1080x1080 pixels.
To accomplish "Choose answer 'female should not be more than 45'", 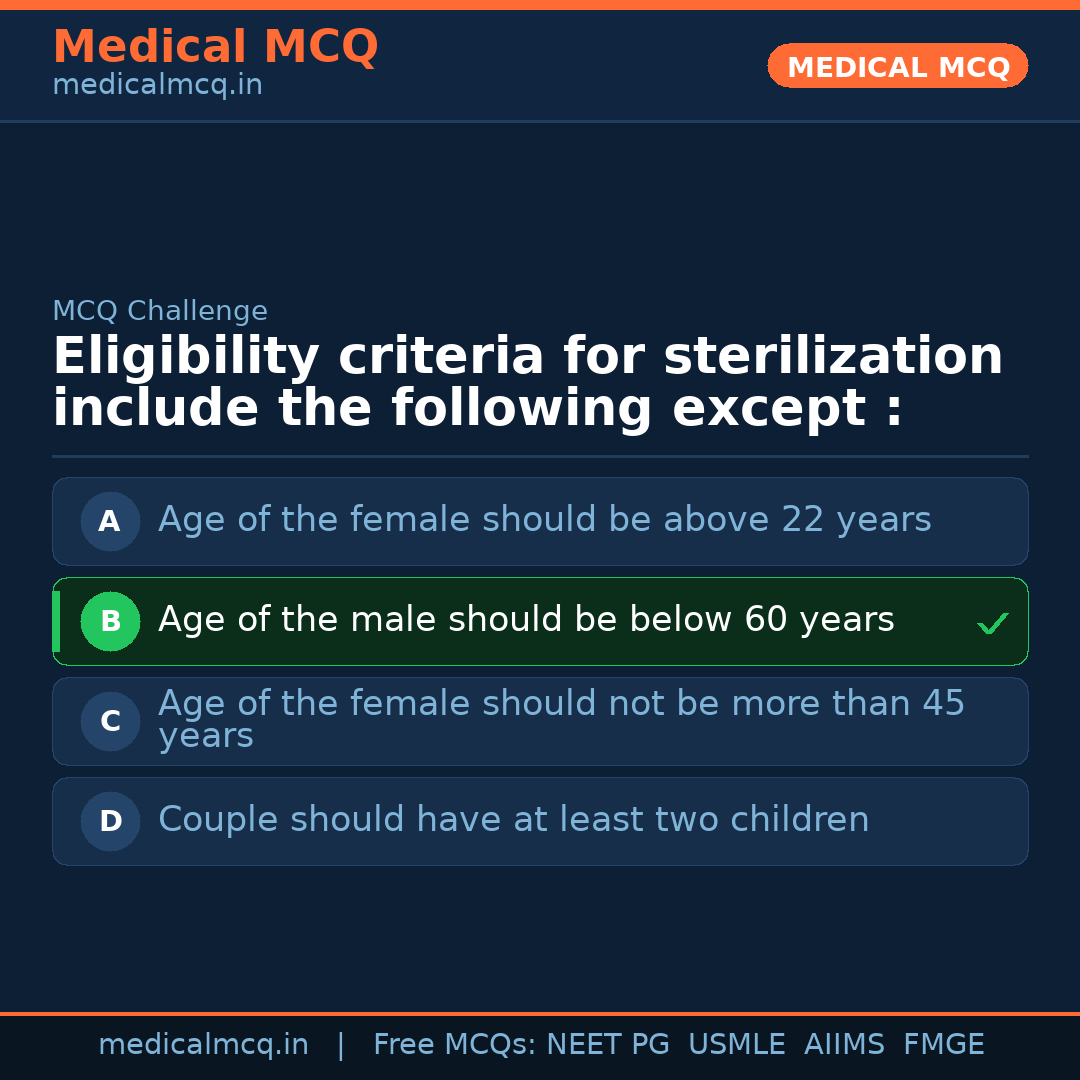I will click(x=560, y=719).
